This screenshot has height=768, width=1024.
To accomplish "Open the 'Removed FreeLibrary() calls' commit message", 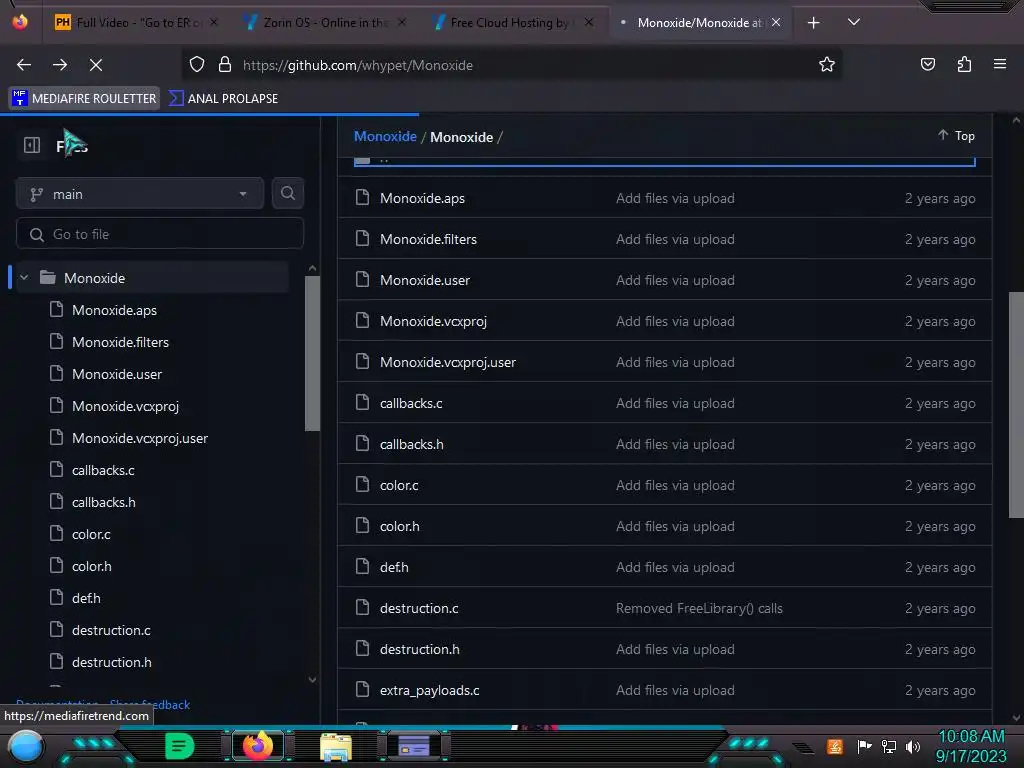I will coord(699,608).
